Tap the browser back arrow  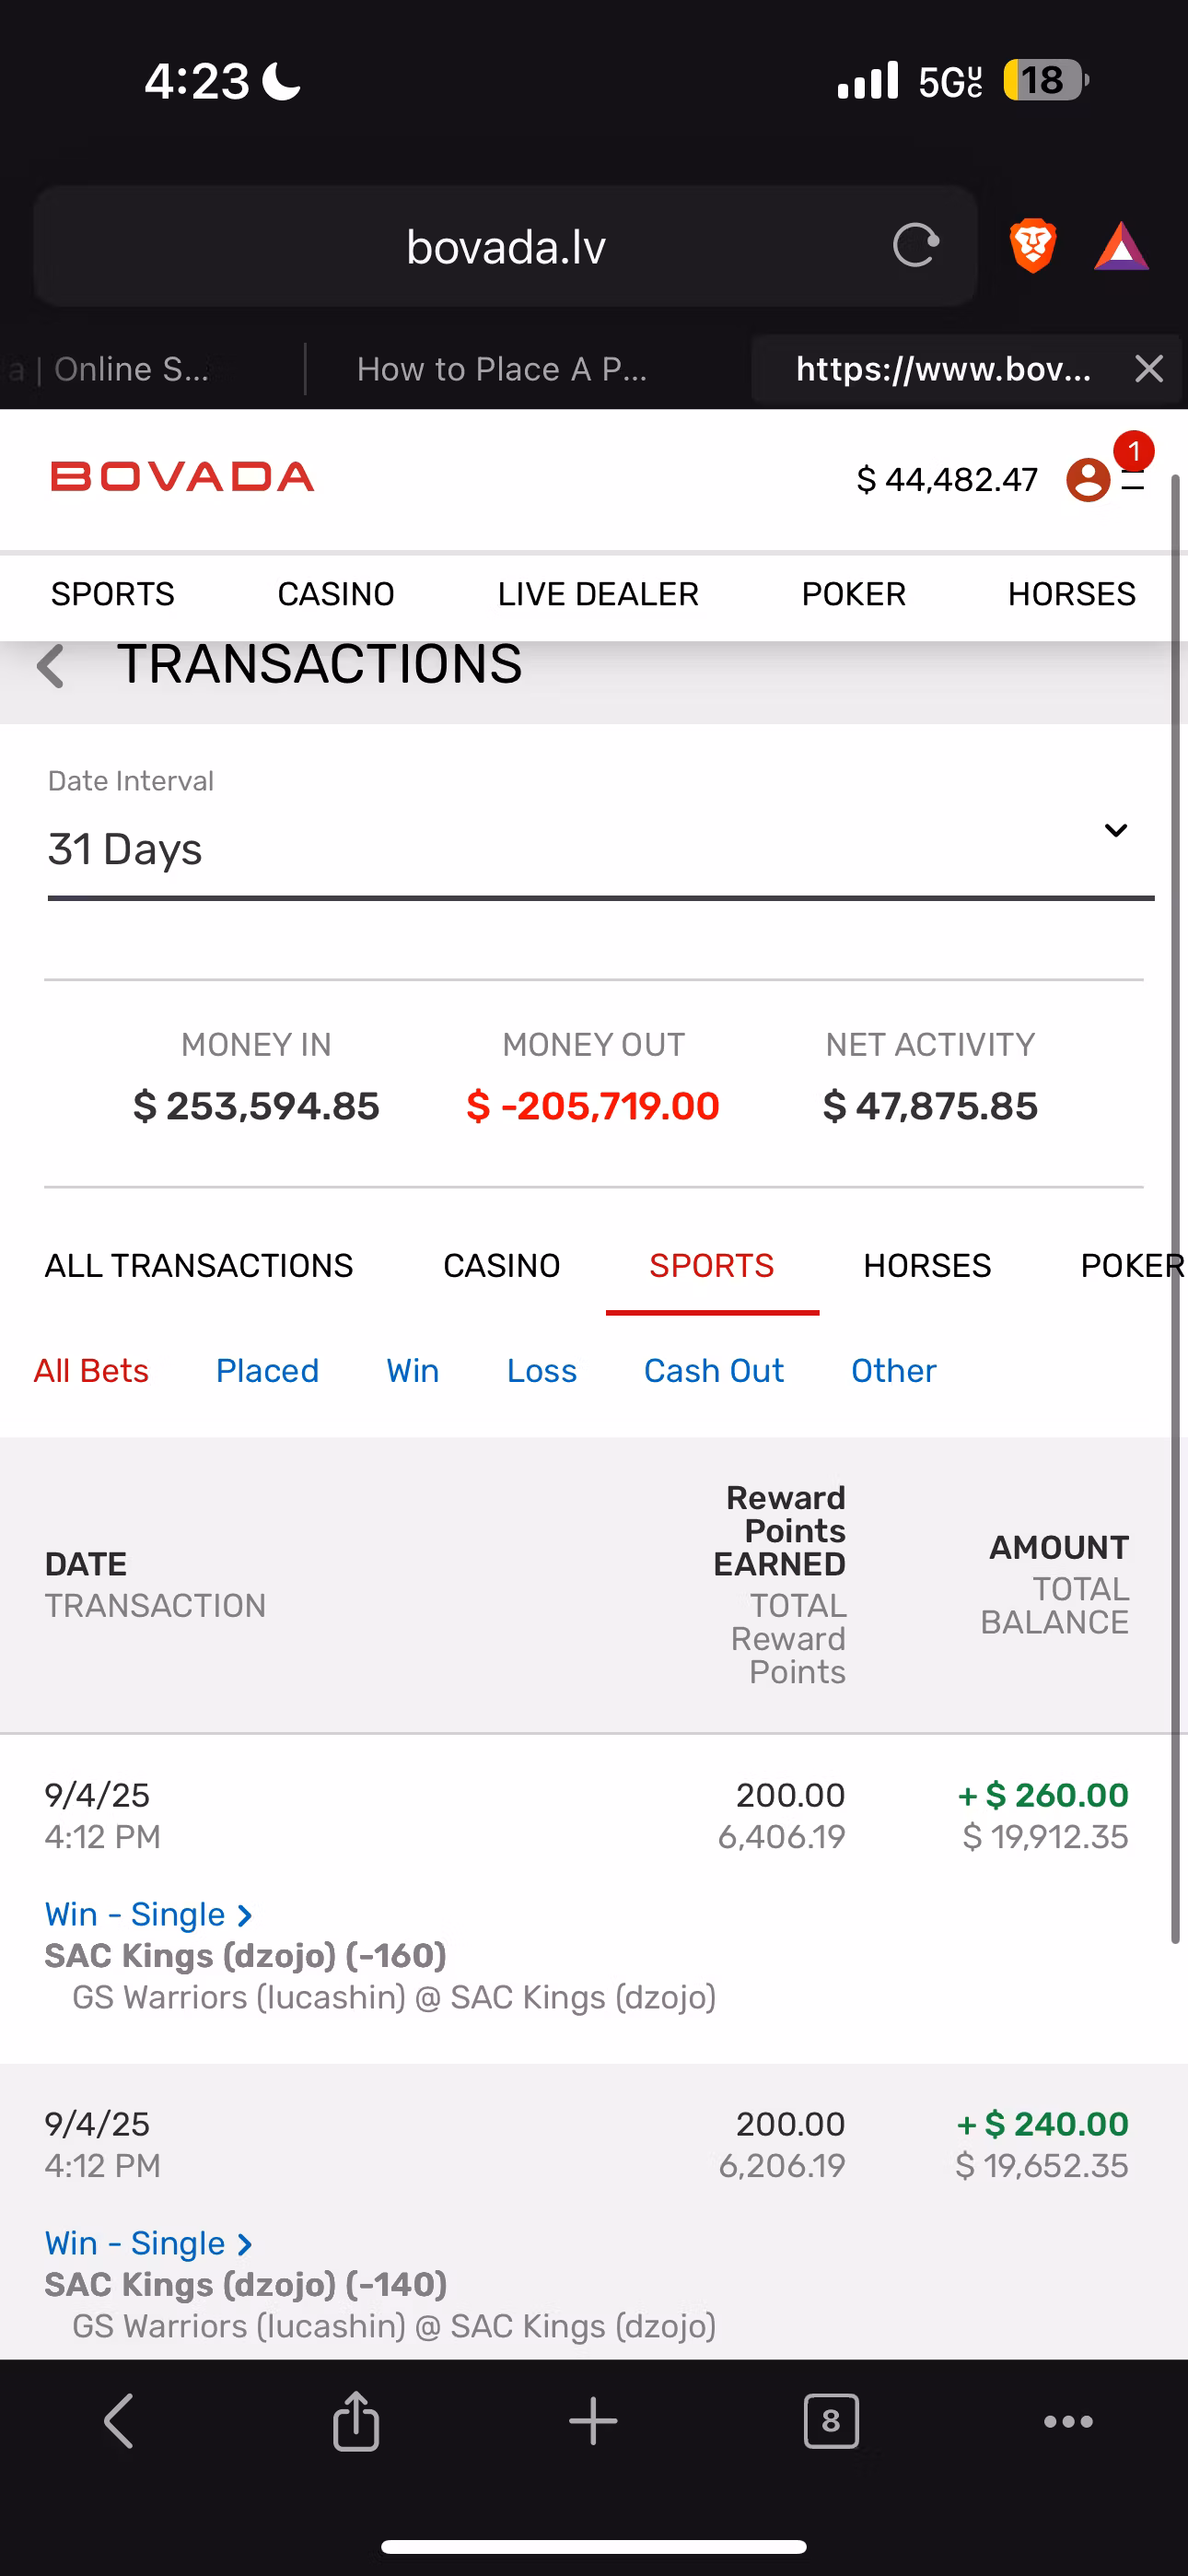tap(119, 2421)
